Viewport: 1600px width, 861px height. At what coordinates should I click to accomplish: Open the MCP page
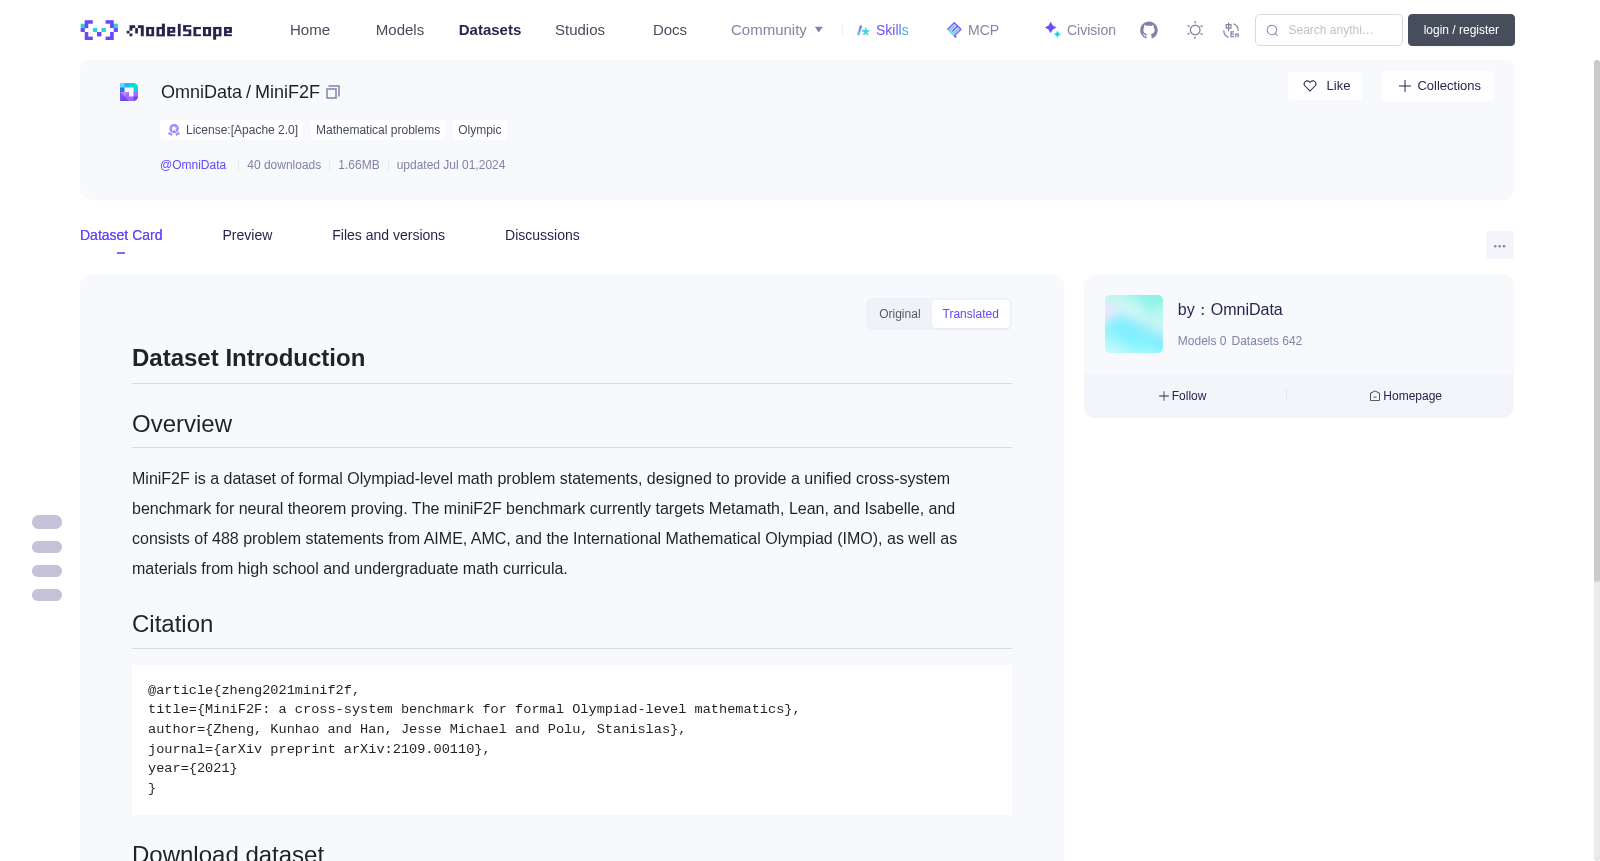point(972,30)
